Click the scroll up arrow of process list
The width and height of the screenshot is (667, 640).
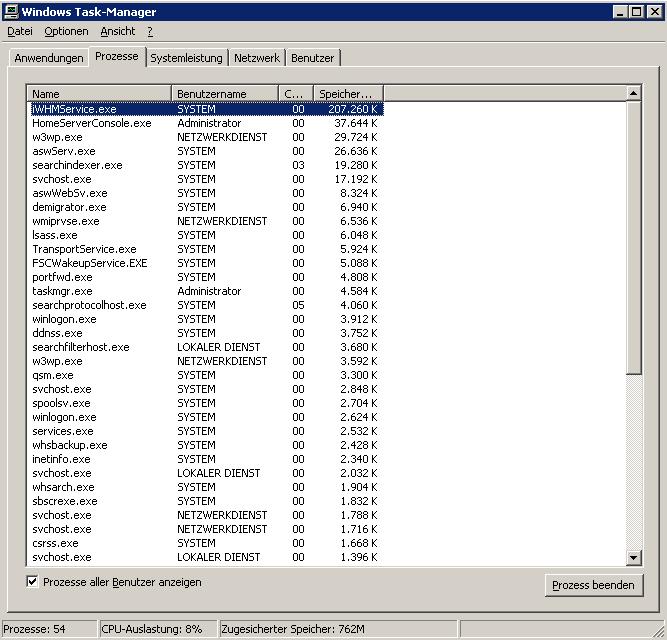633,93
